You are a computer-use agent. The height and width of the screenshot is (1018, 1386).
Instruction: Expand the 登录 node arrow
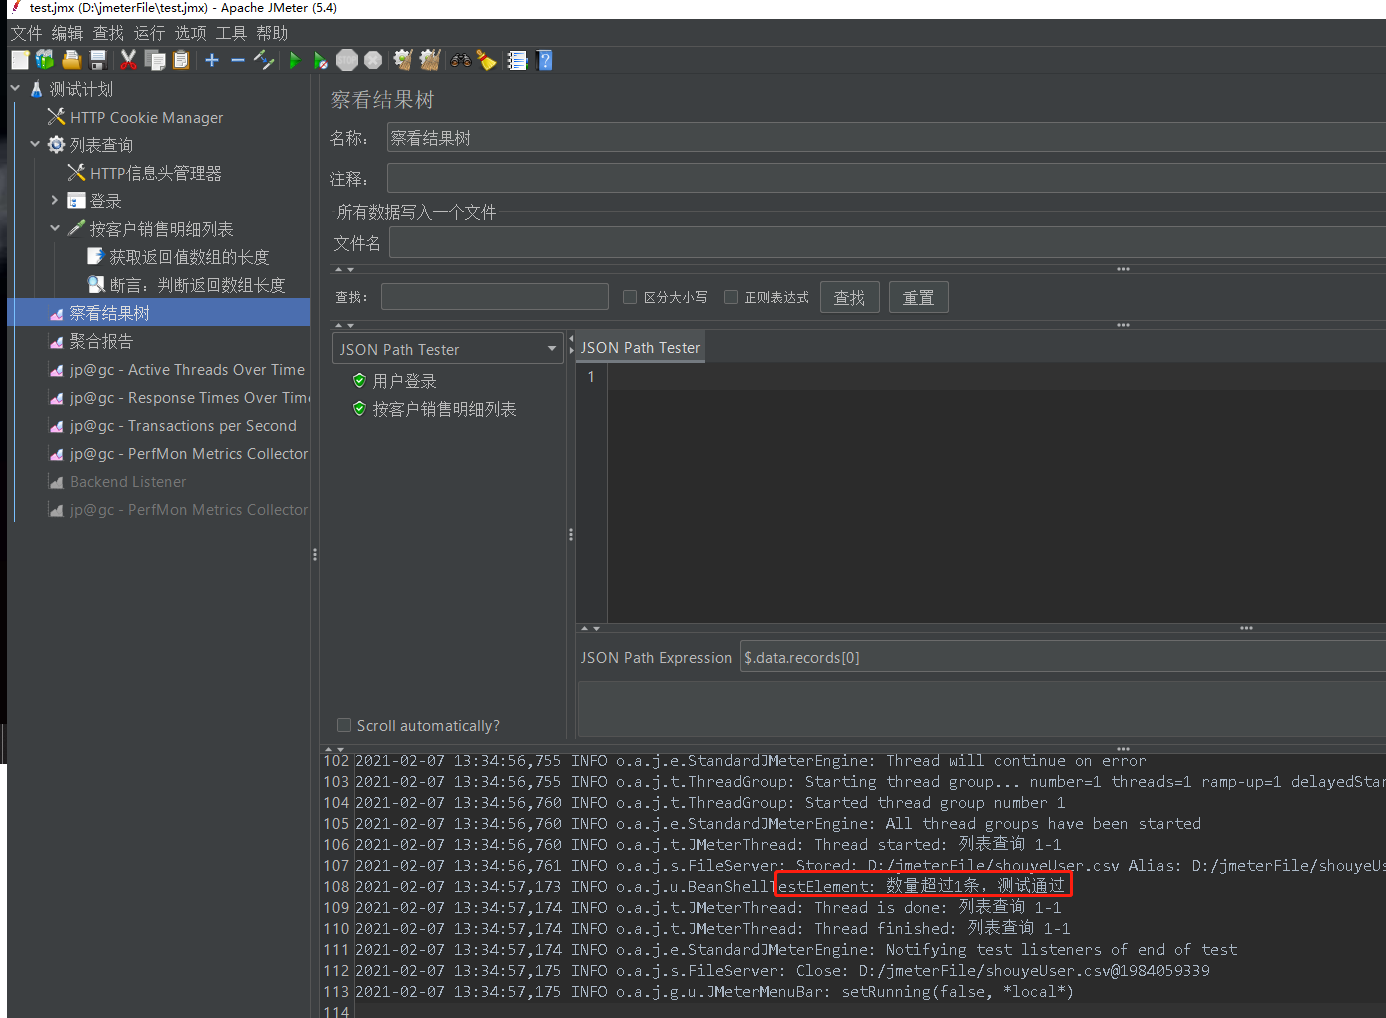pyautogui.click(x=55, y=201)
